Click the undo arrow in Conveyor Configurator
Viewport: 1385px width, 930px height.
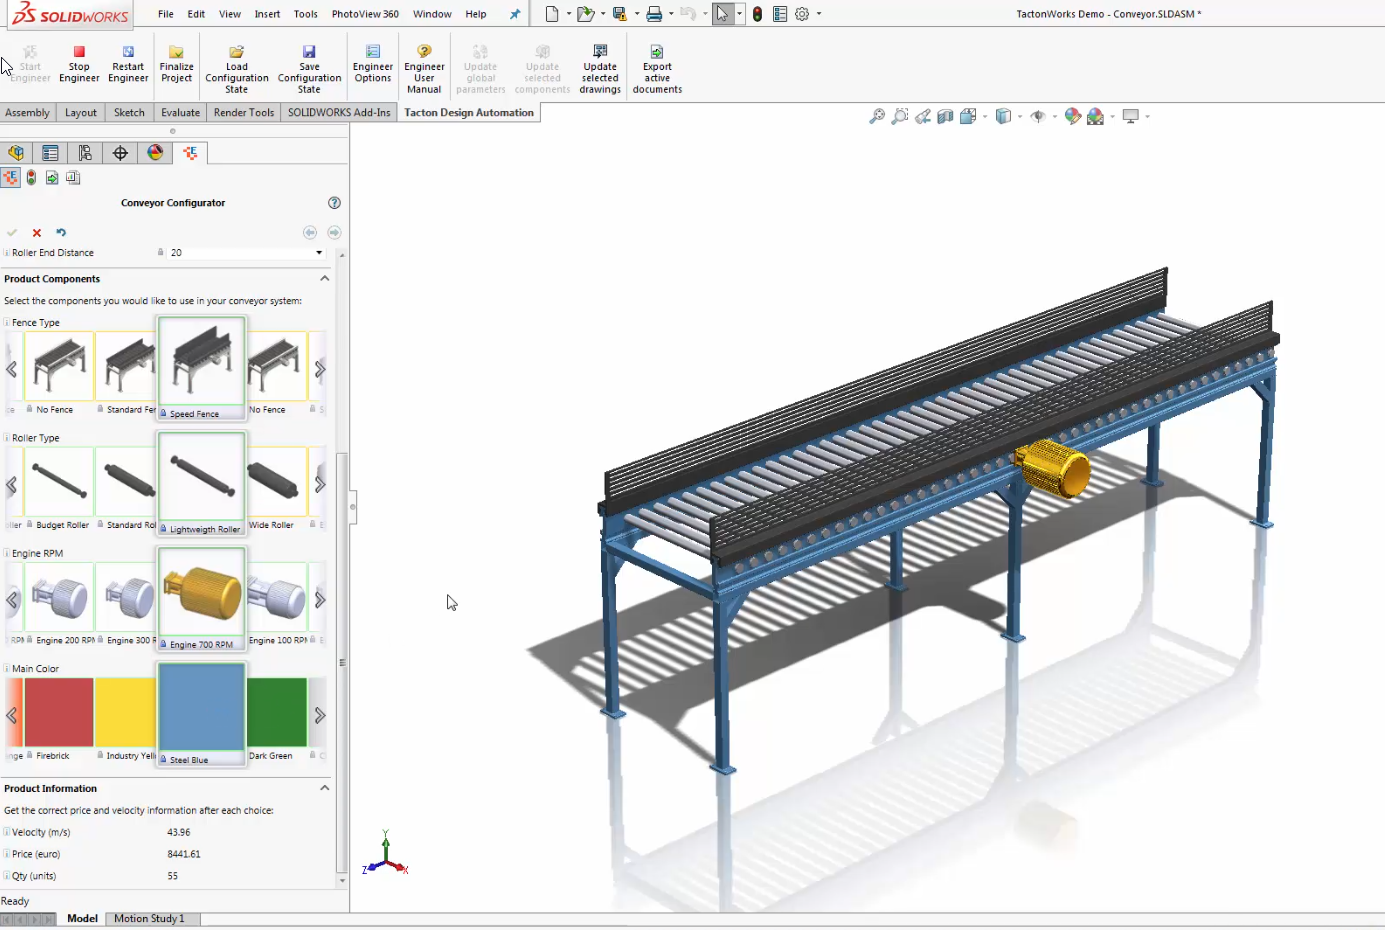(x=61, y=232)
